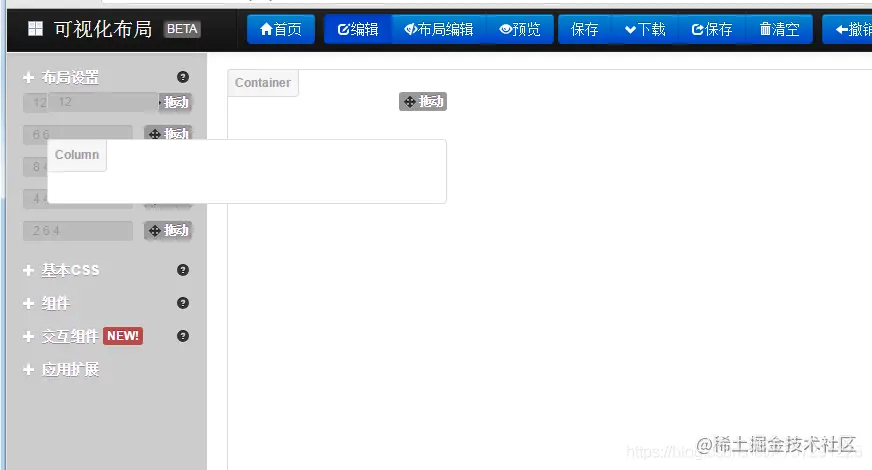Image resolution: width=872 pixels, height=470 pixels.
Task: Click the 6 6 layout input field
Action: click(78, 133)
